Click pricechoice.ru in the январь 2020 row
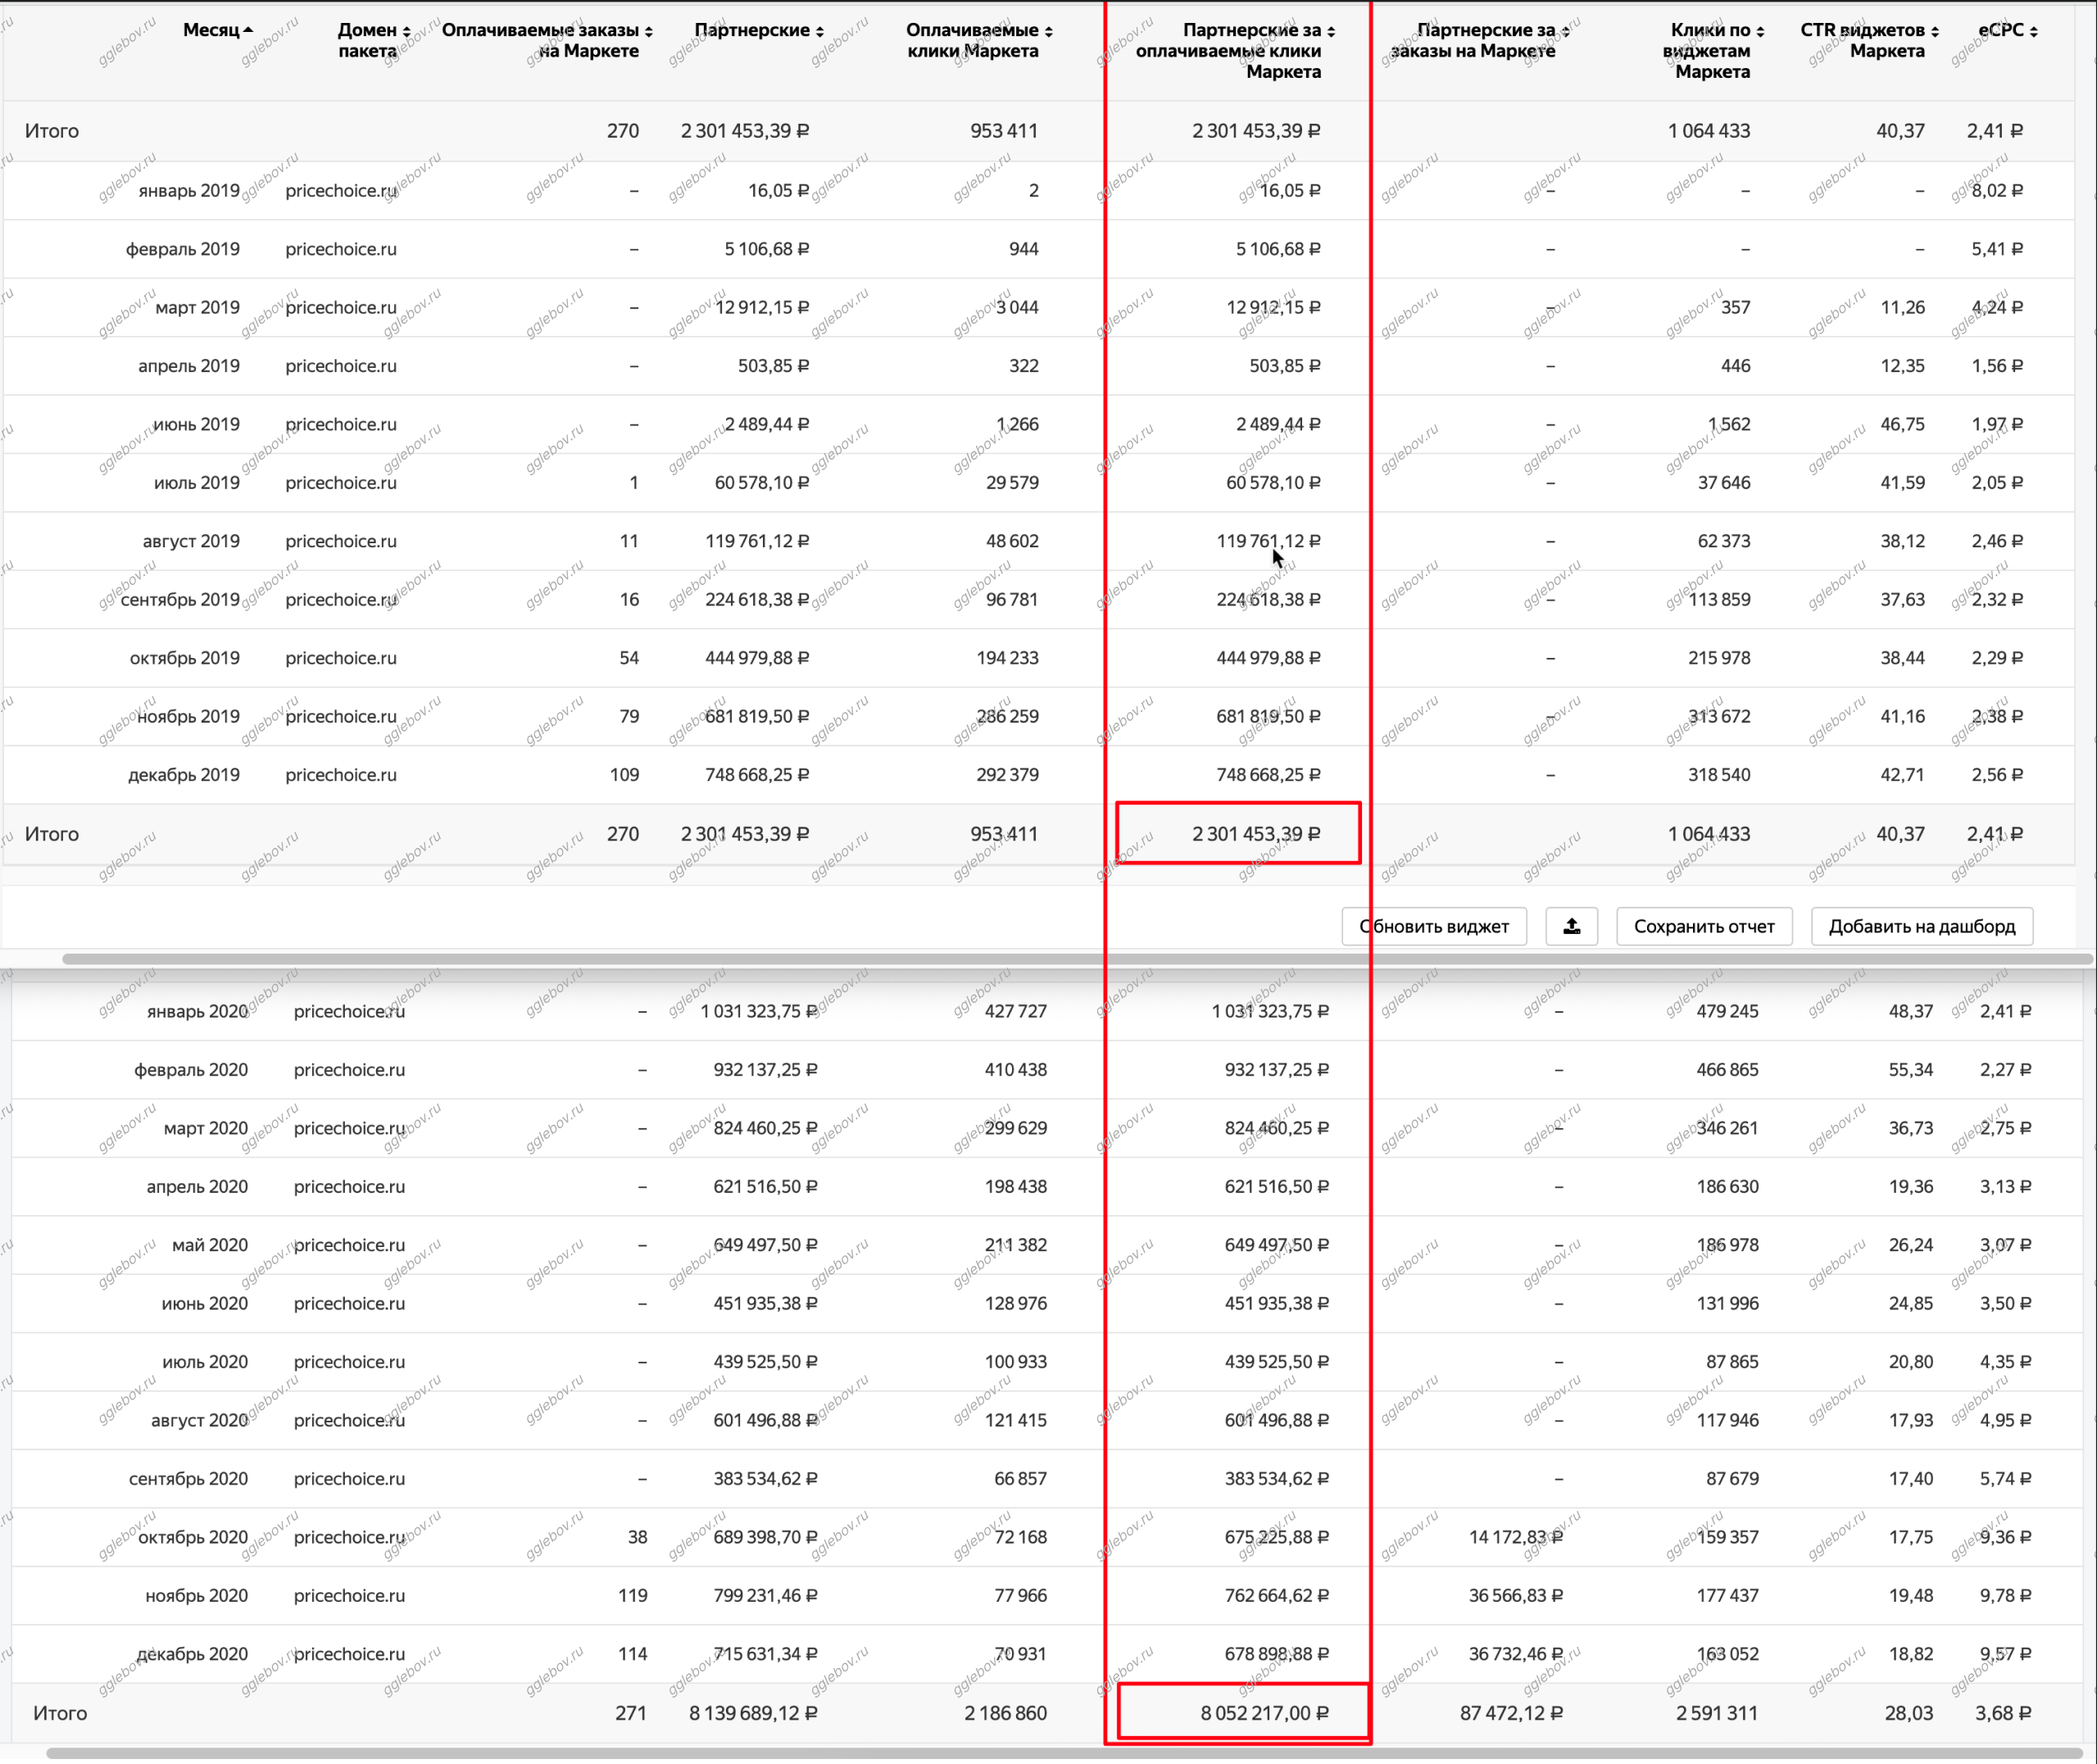 349,1011
